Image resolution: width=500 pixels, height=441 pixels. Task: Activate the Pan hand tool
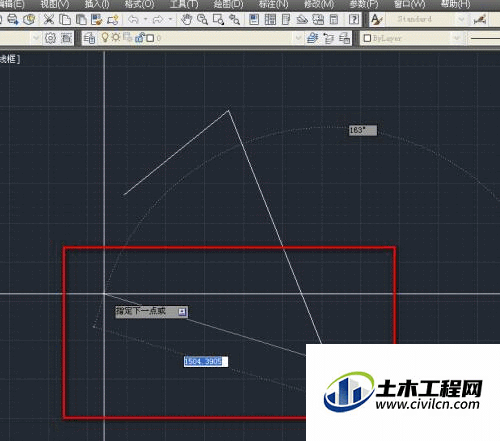(x=186, y=19)
